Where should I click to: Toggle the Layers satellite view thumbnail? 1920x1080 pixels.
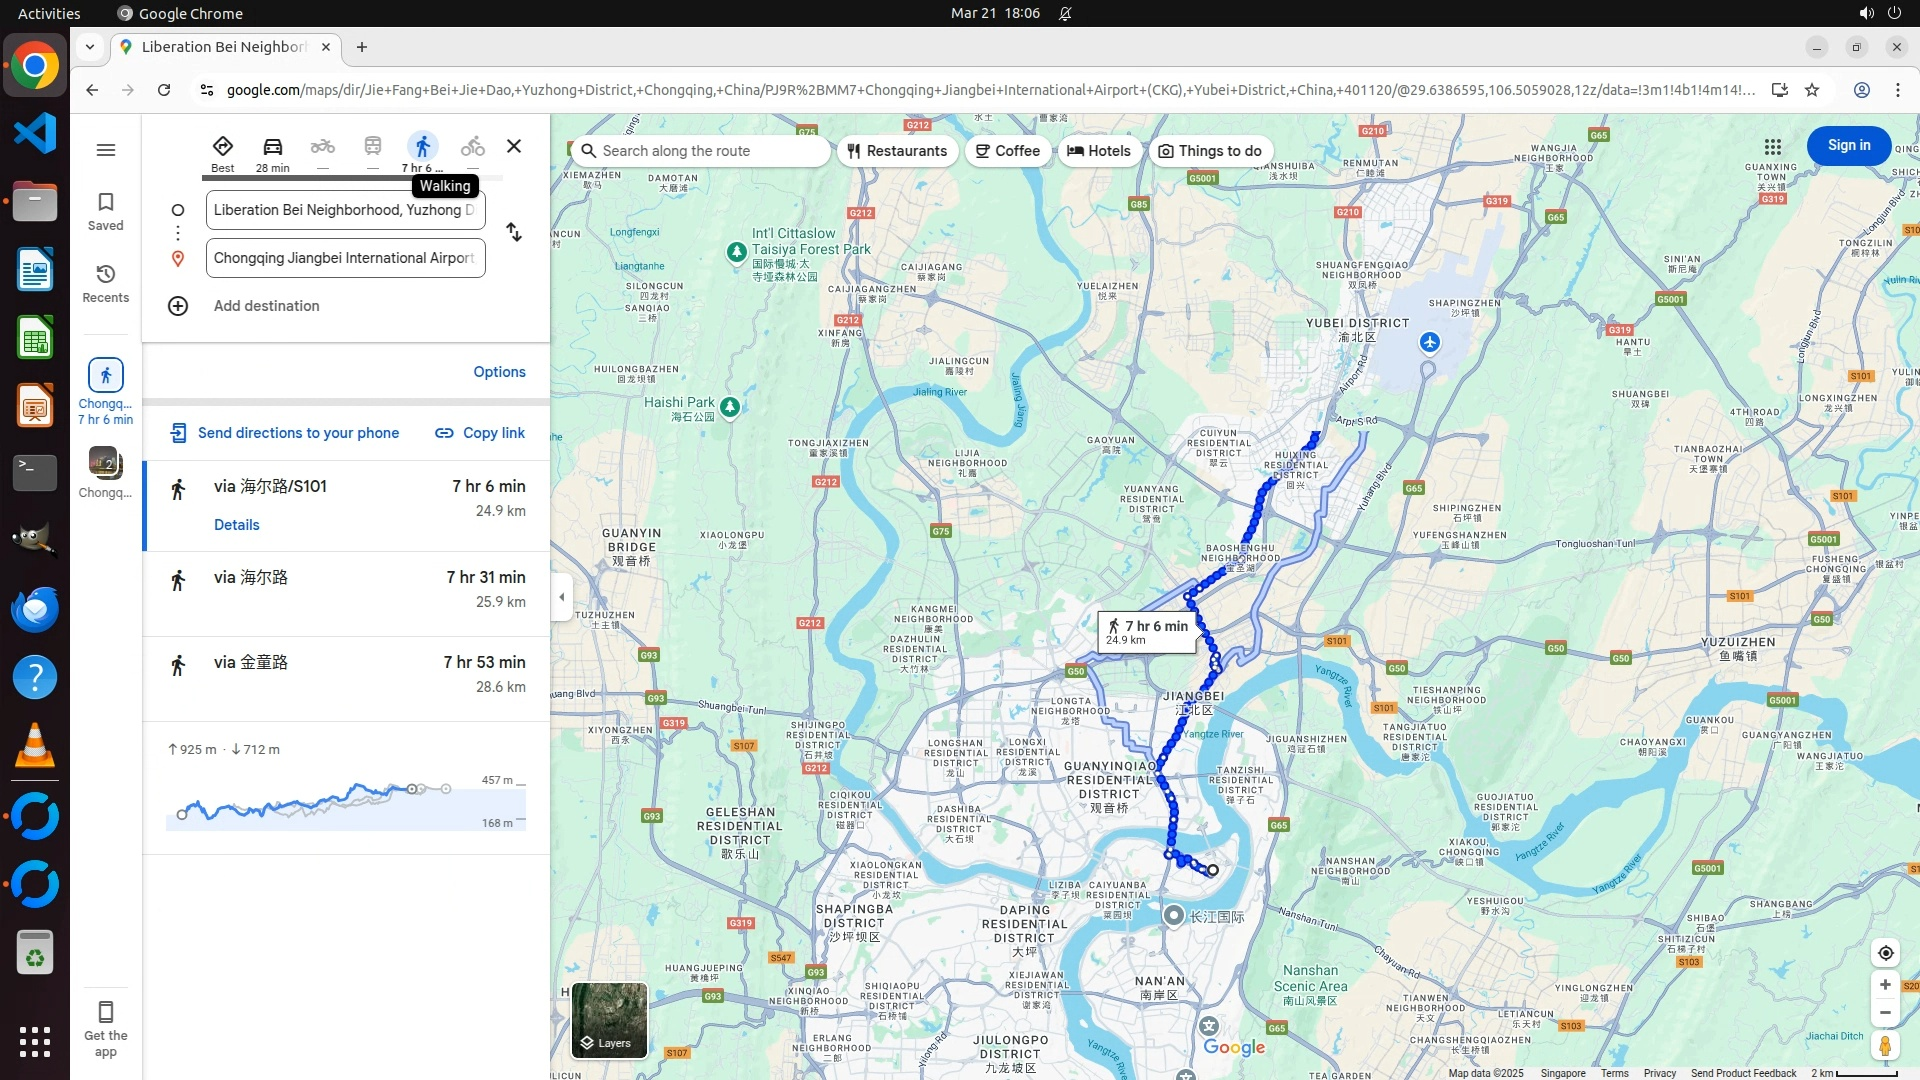(x=609, y=1019)
